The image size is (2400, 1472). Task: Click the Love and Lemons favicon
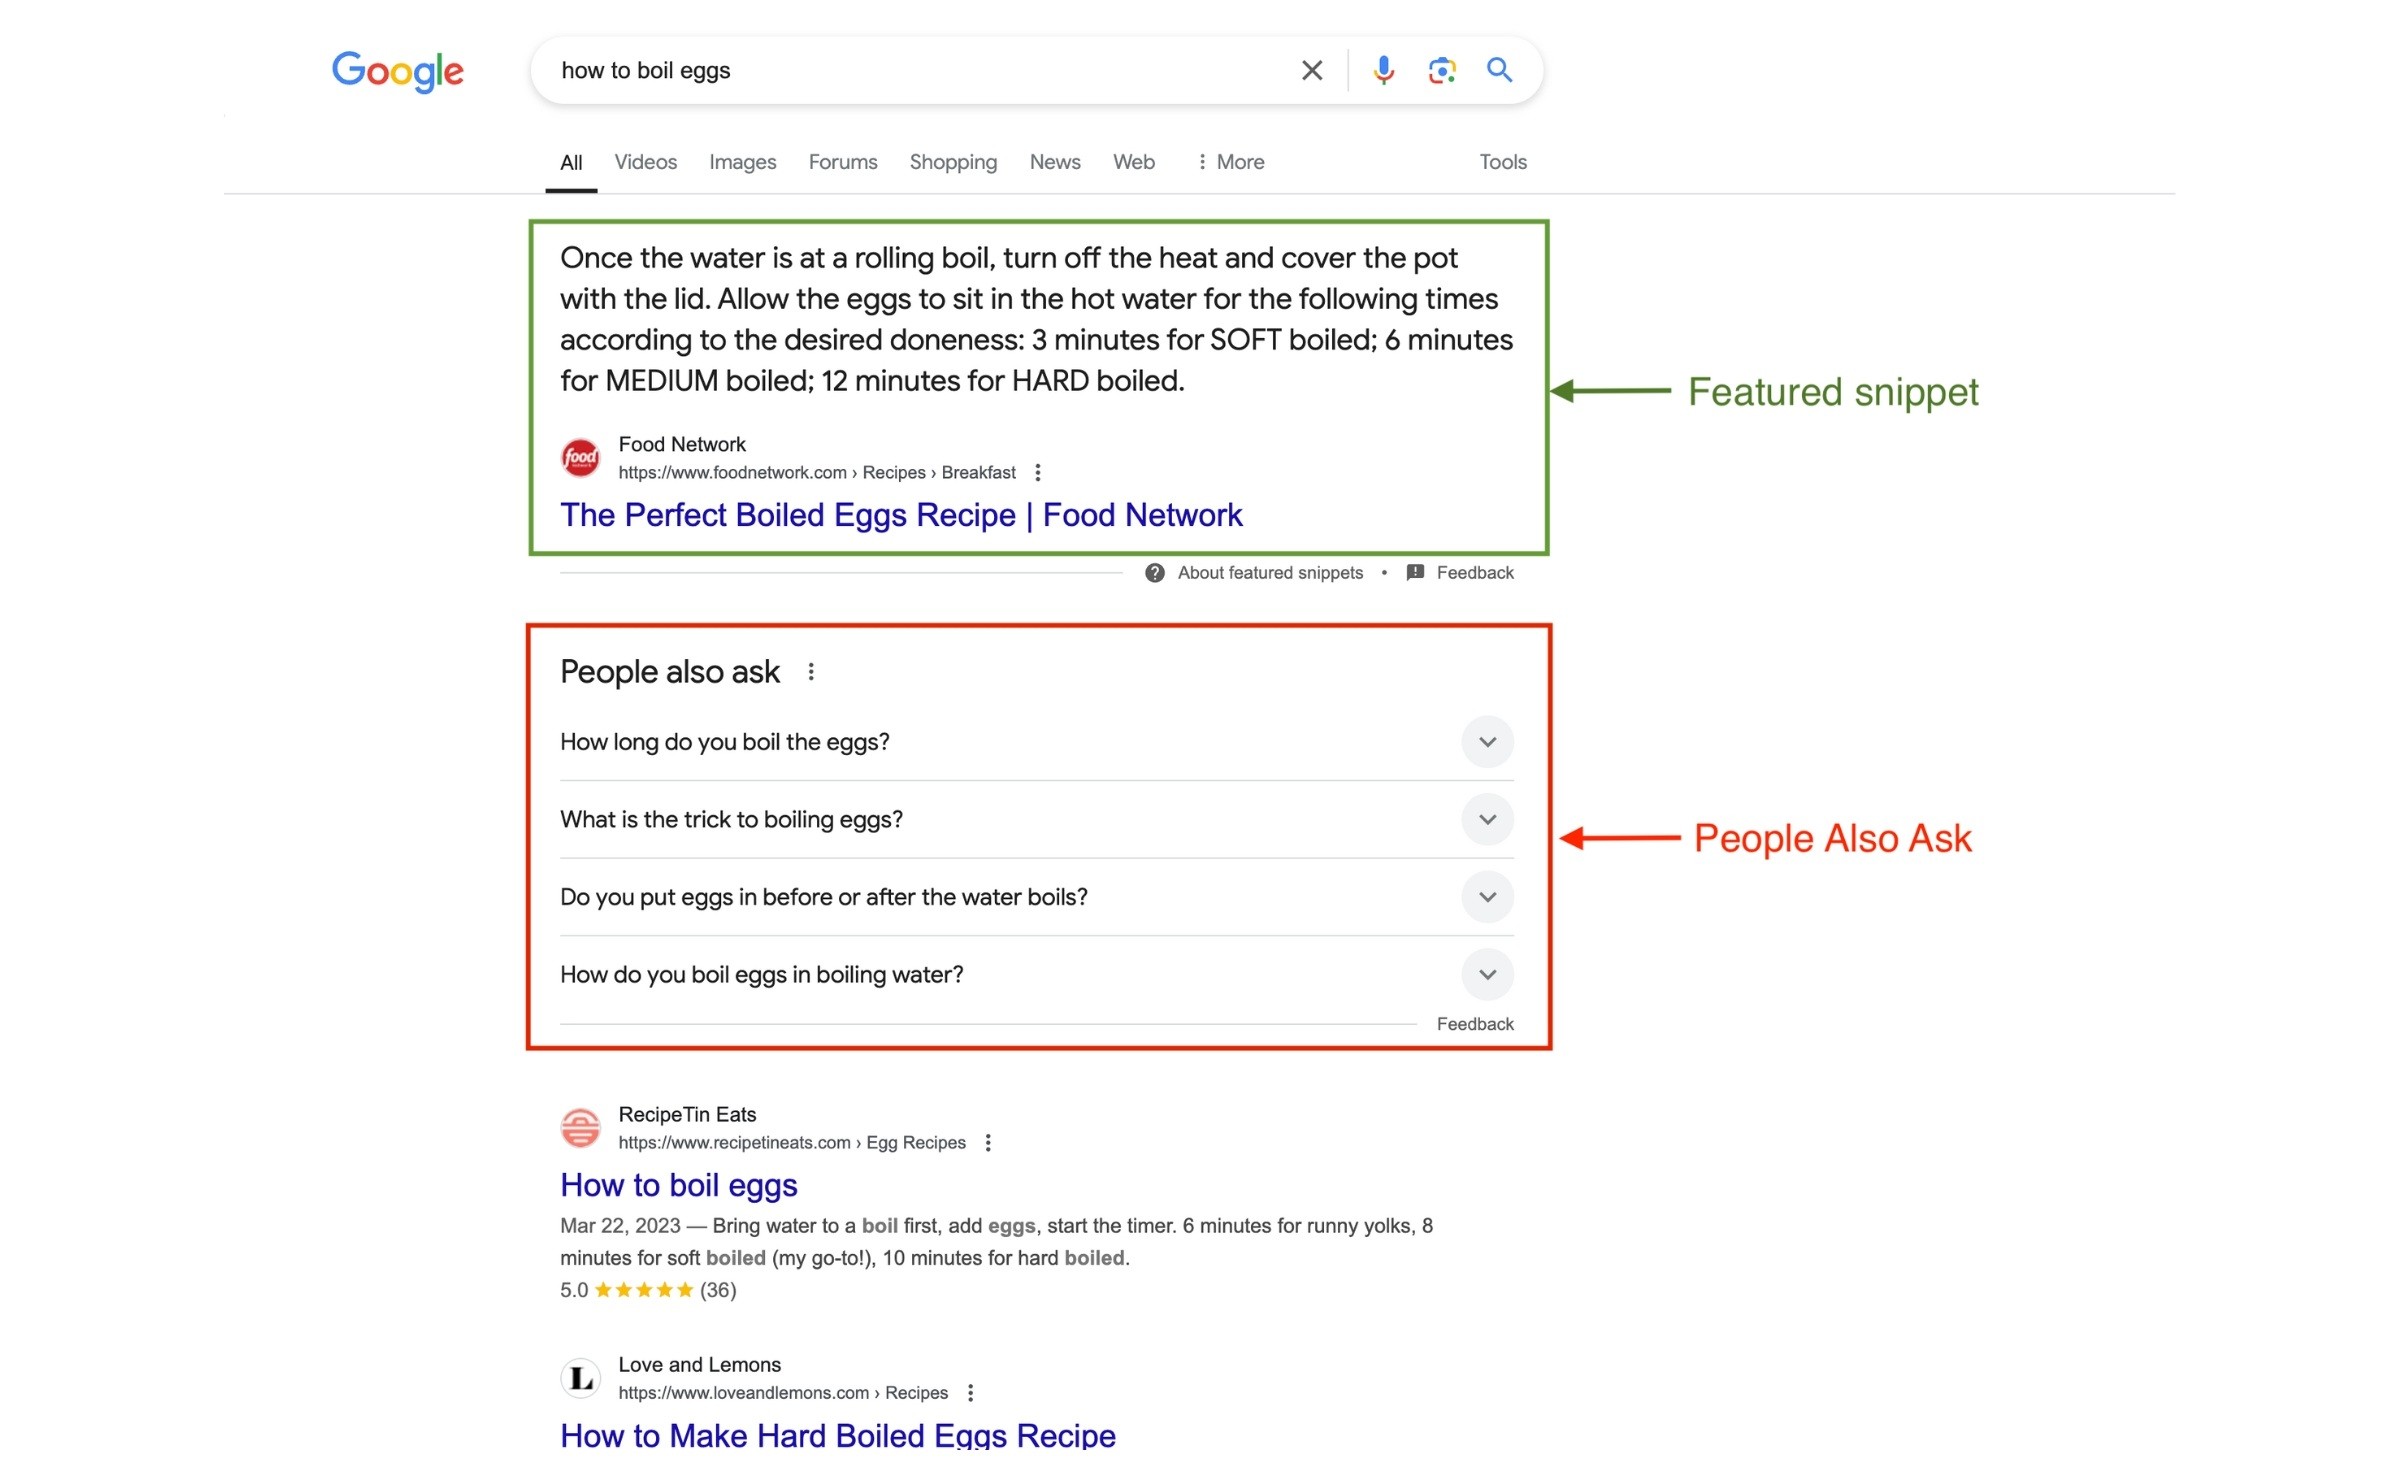pyautogui.click(x=580, y=1378)
